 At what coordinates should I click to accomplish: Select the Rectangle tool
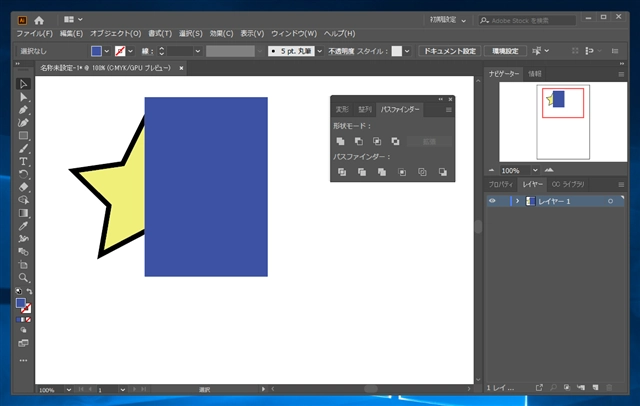tap(23, 135)
